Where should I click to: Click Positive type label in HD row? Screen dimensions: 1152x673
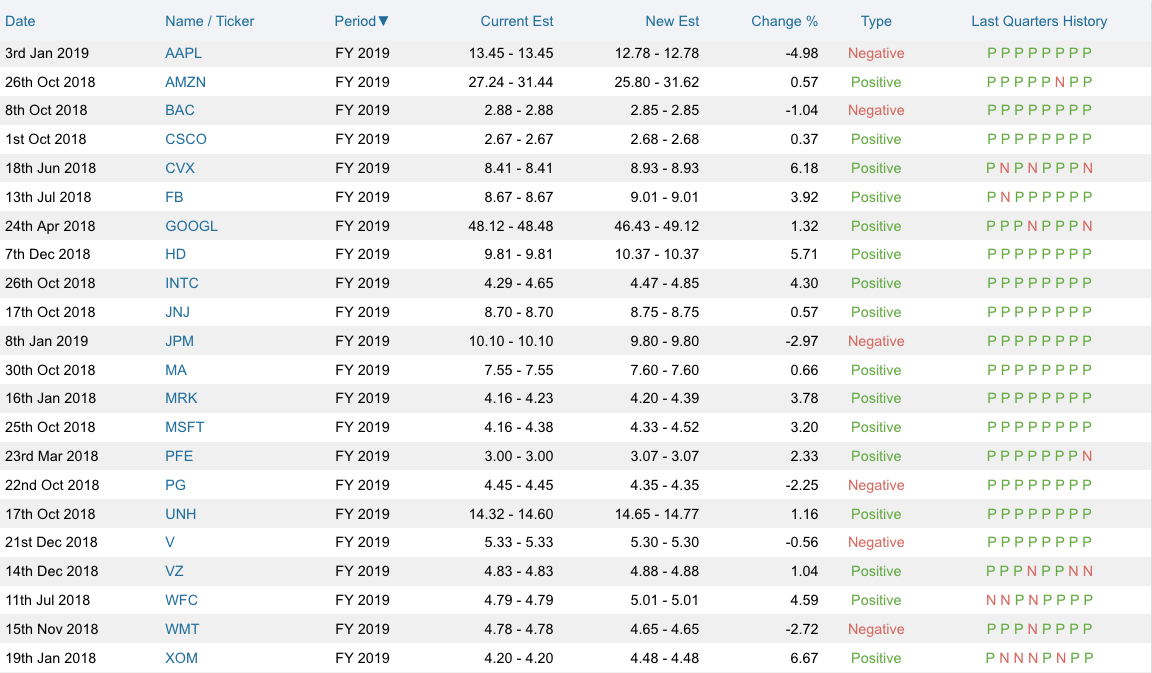[x=875, y=254]
